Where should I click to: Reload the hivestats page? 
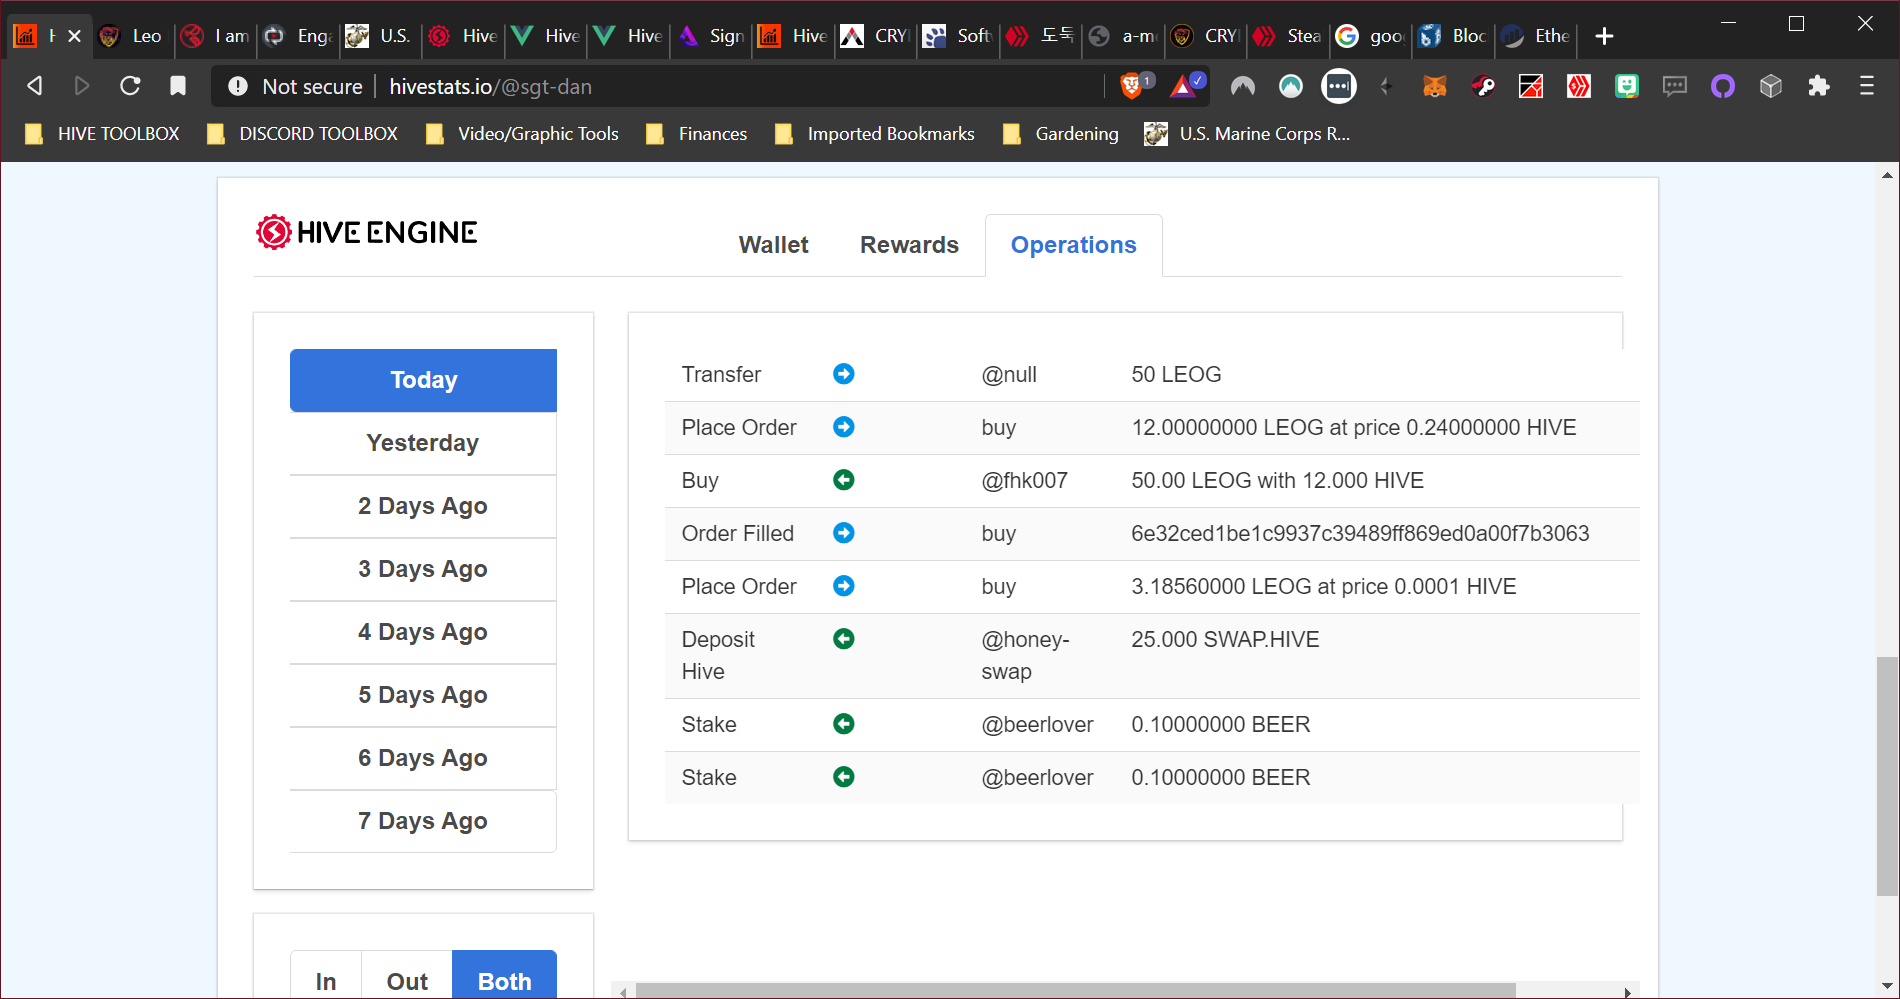130,86
